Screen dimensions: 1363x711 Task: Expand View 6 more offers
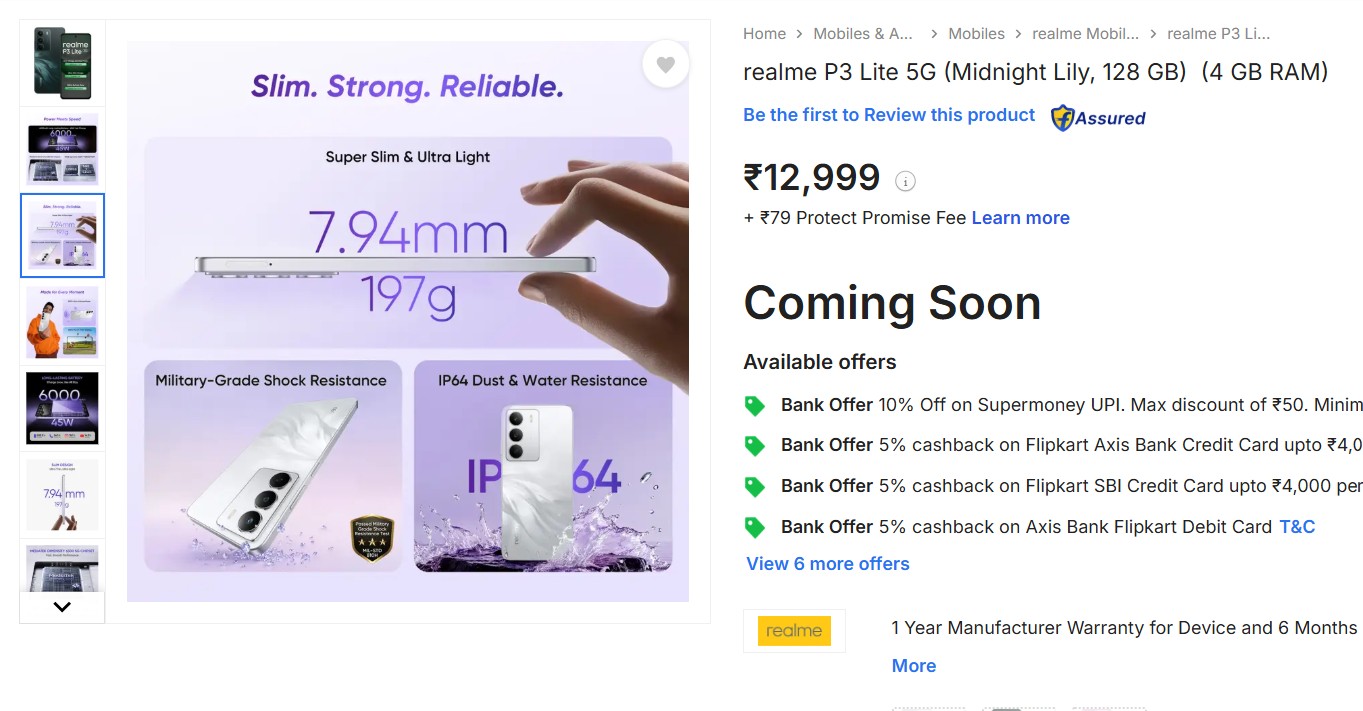click(828, 564)
